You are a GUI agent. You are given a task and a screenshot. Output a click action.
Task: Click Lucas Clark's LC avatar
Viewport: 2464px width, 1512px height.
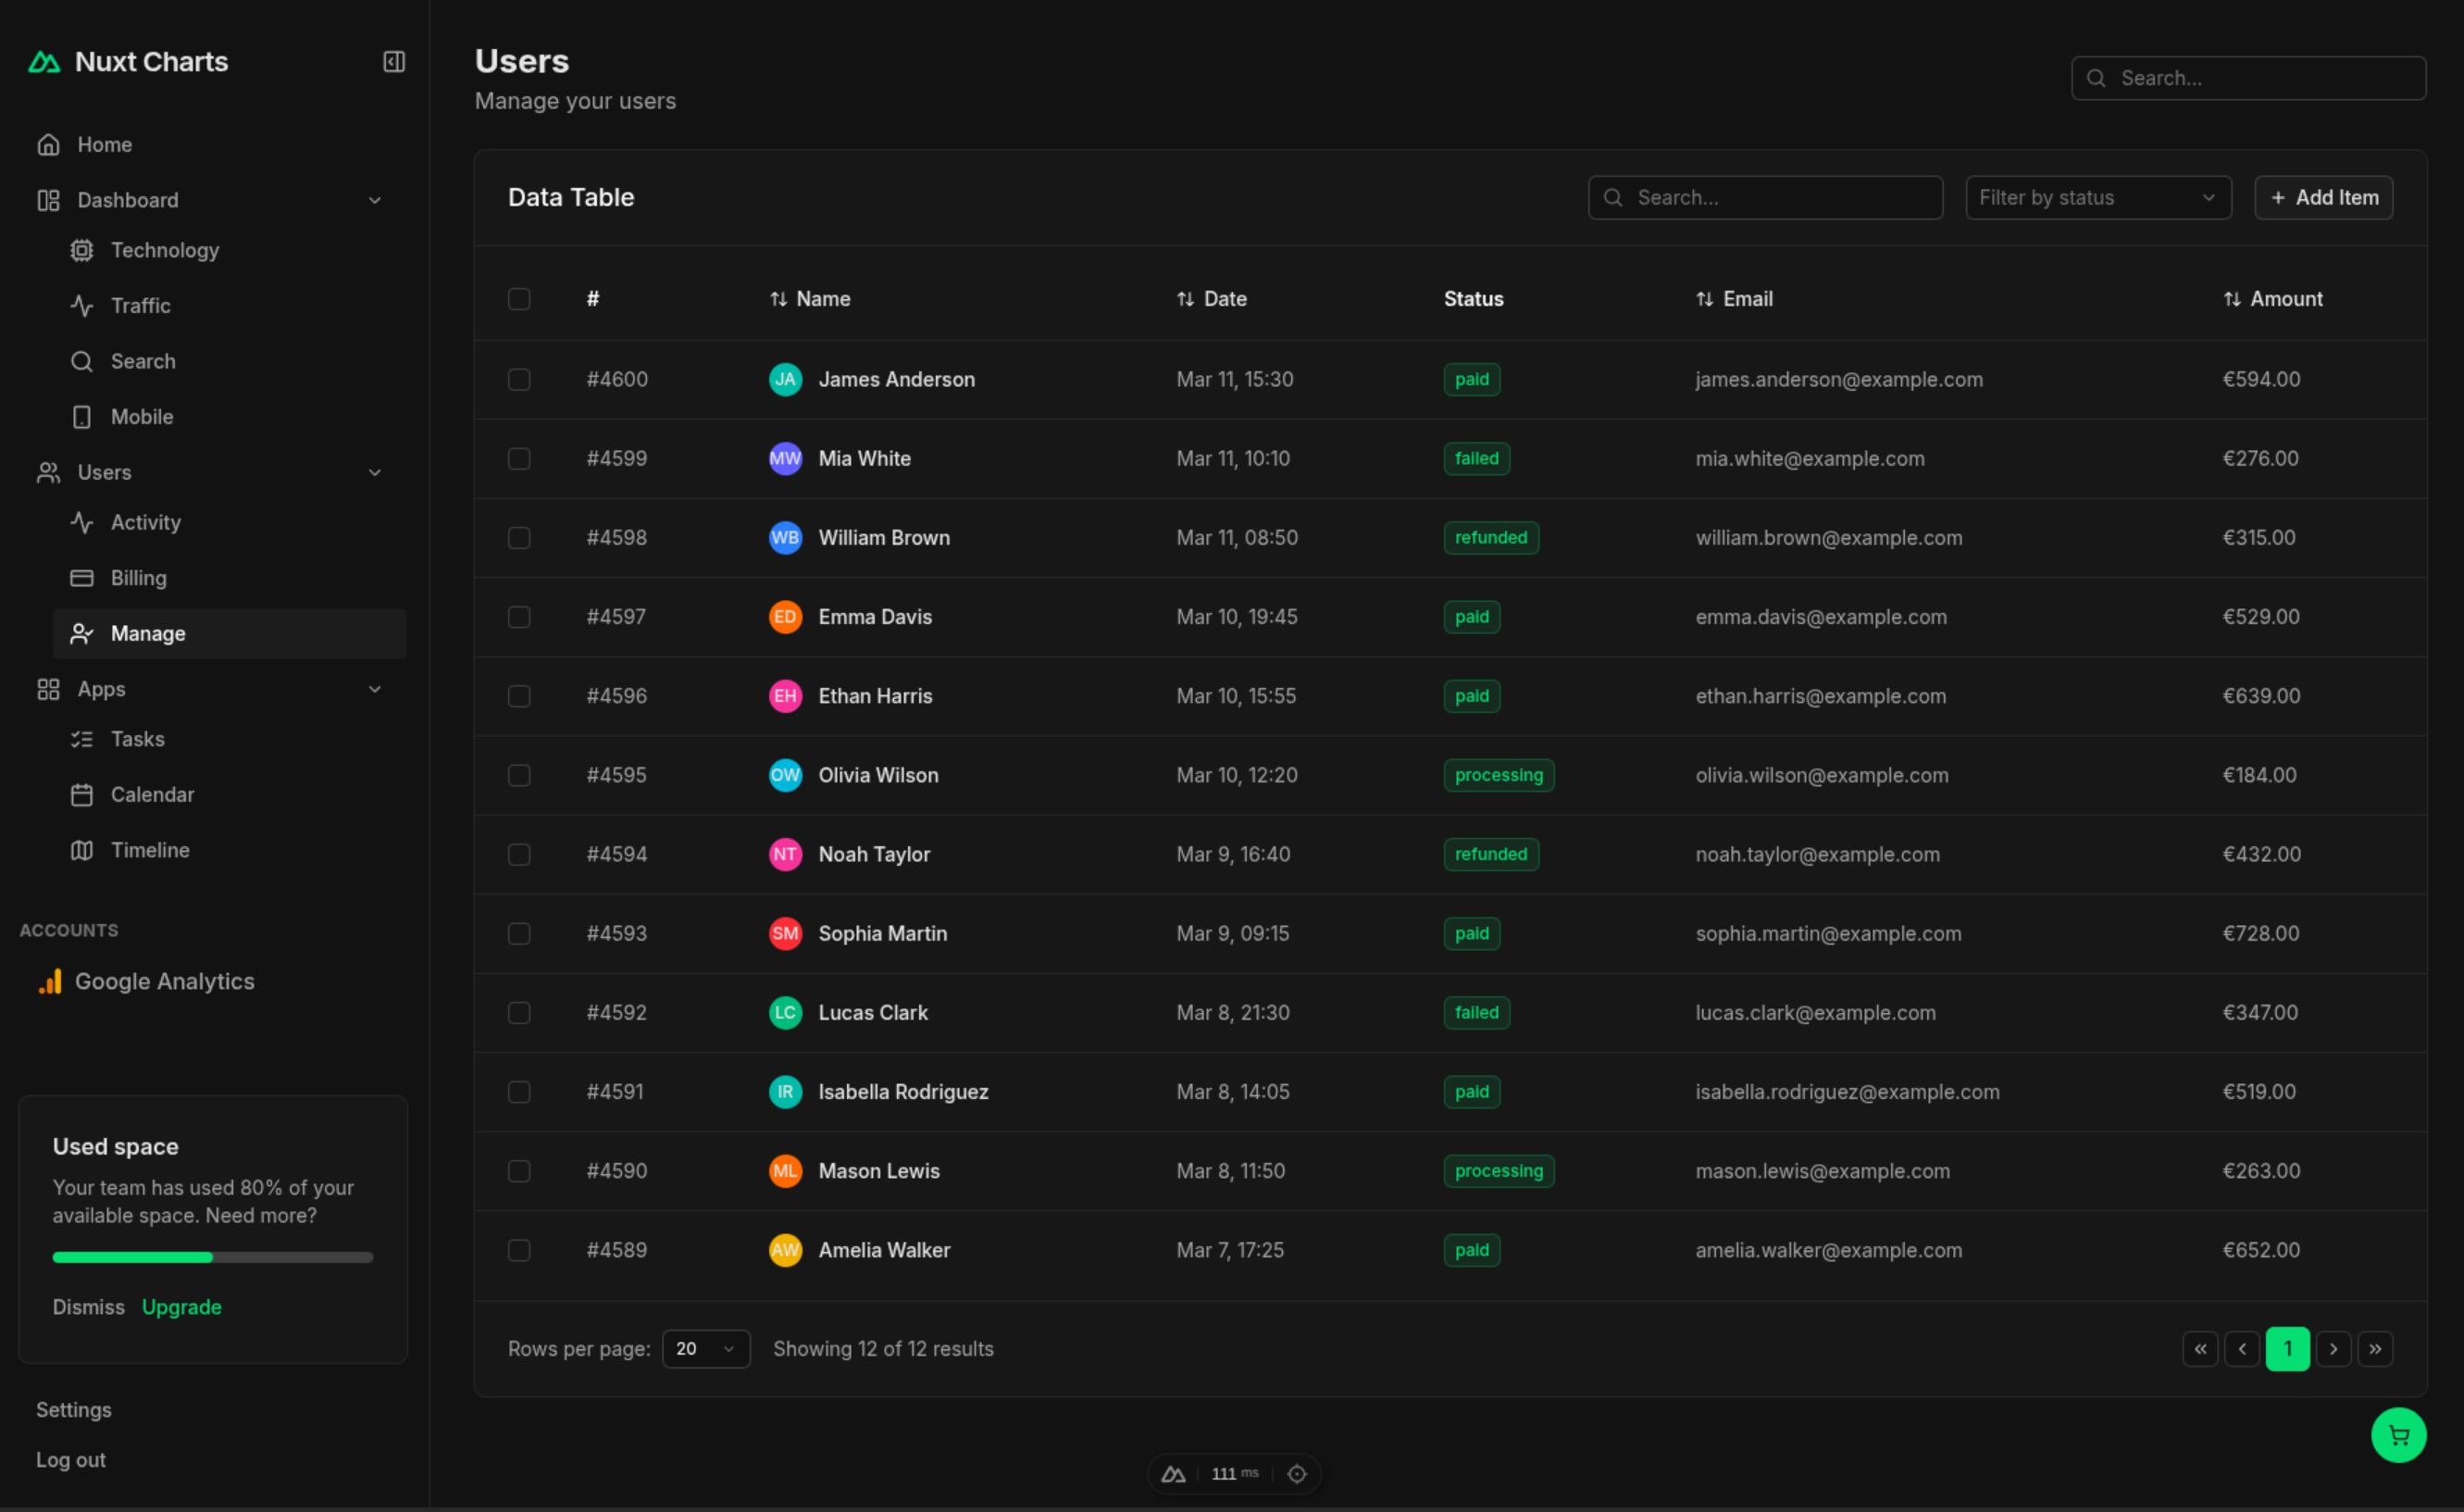785,1012
